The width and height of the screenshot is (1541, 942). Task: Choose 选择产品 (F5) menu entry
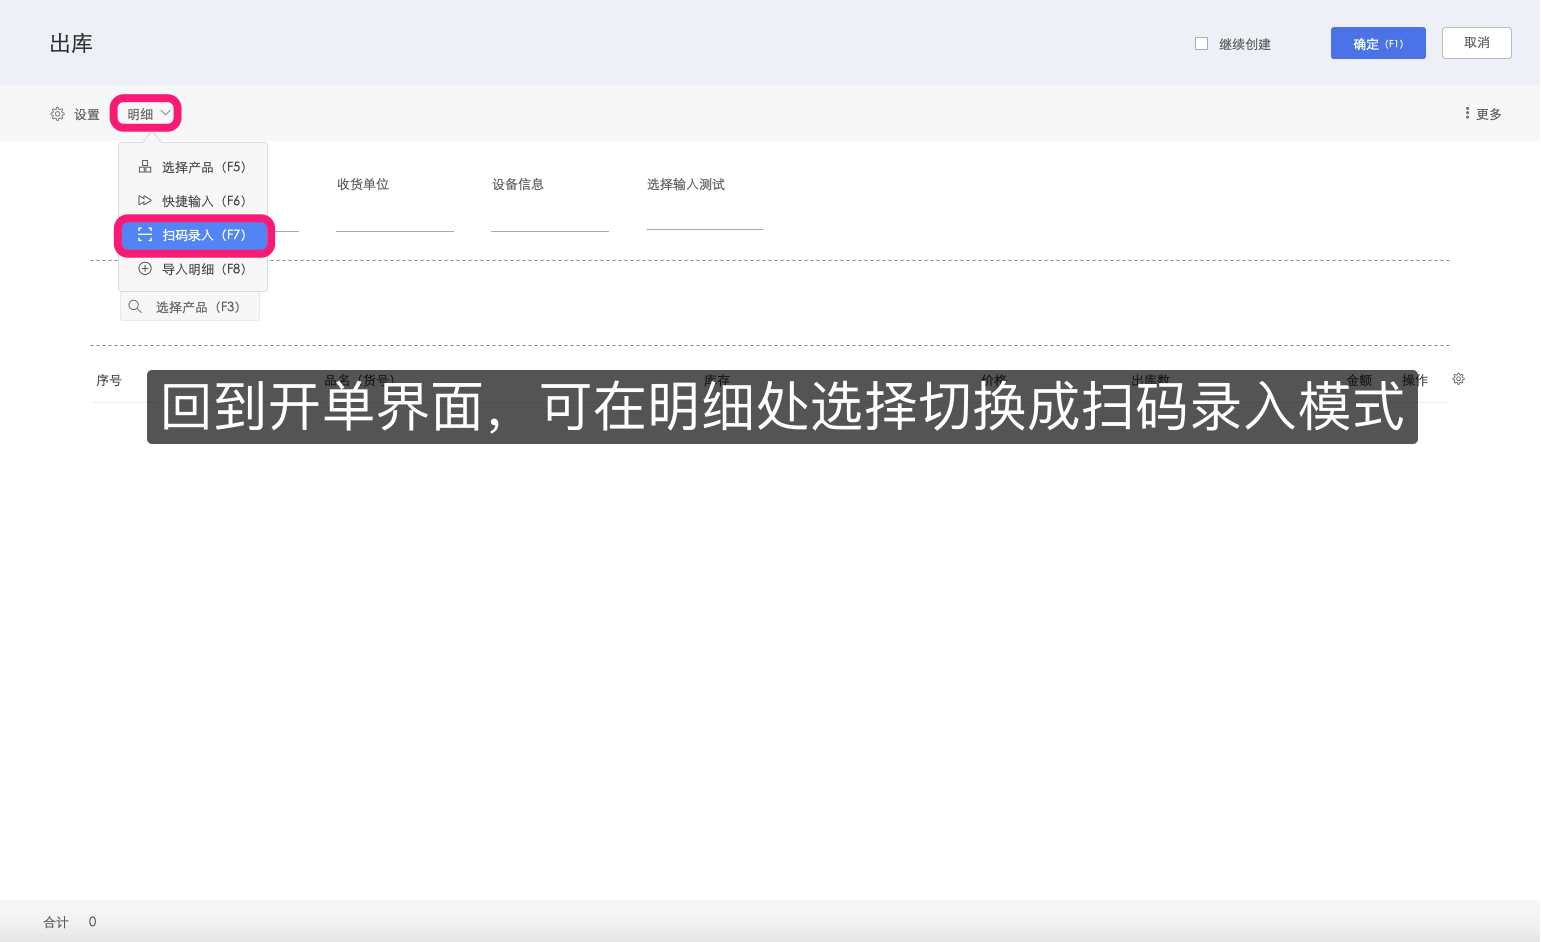pos(193,167)
